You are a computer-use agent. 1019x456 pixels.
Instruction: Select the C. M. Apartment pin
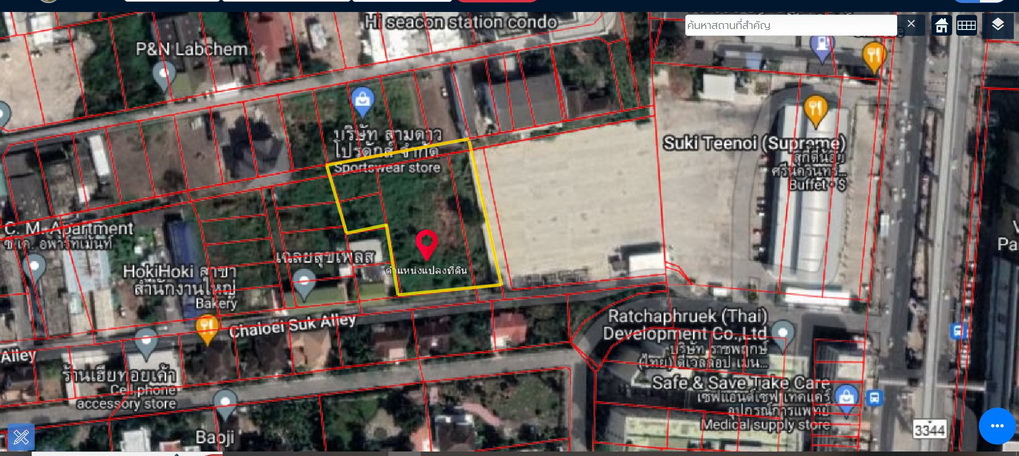click(35, 267)
